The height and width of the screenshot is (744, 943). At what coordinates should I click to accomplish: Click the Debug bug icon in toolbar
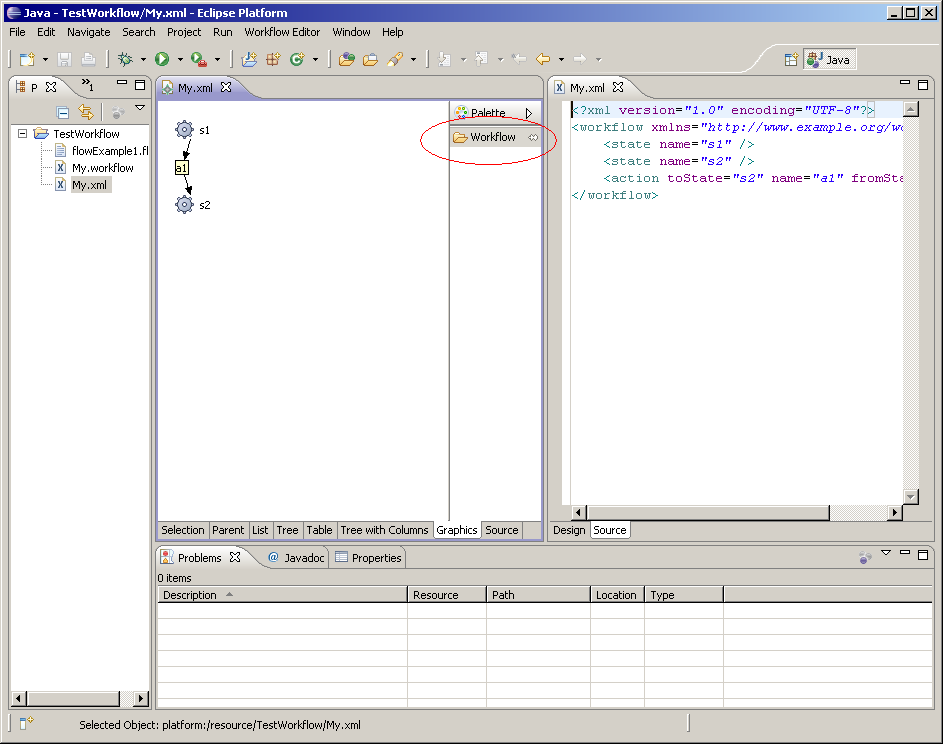(125, 60)
